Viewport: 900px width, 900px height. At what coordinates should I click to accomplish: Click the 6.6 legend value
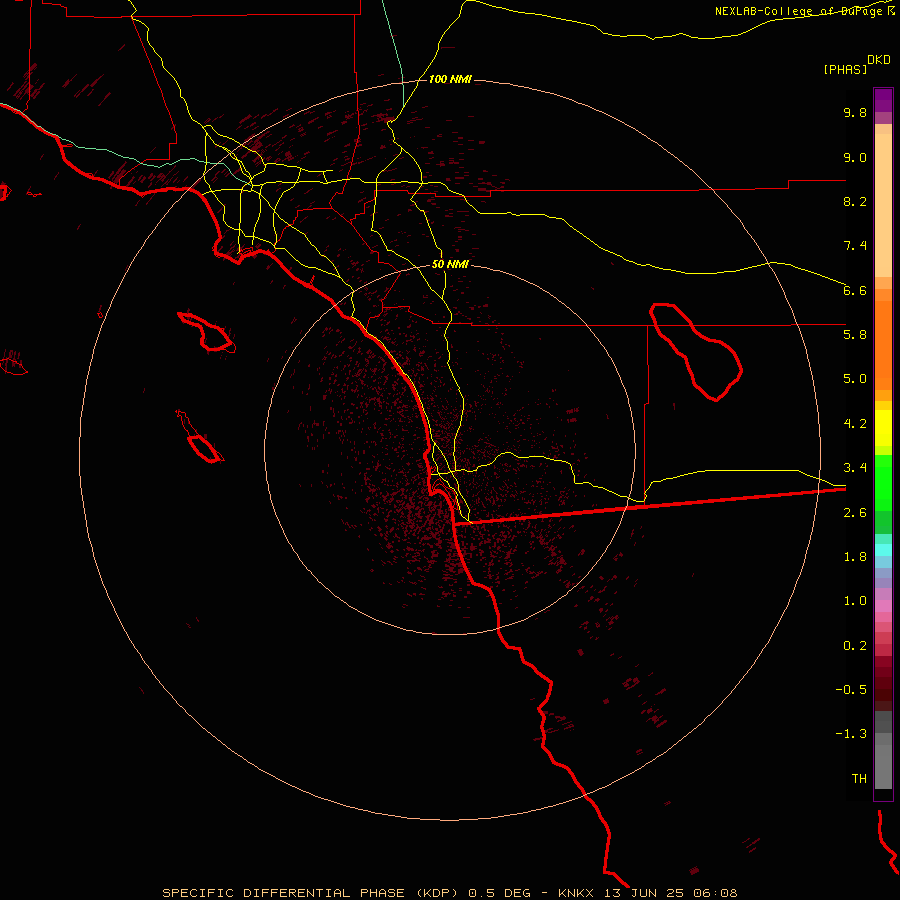[x=855, y=290]
